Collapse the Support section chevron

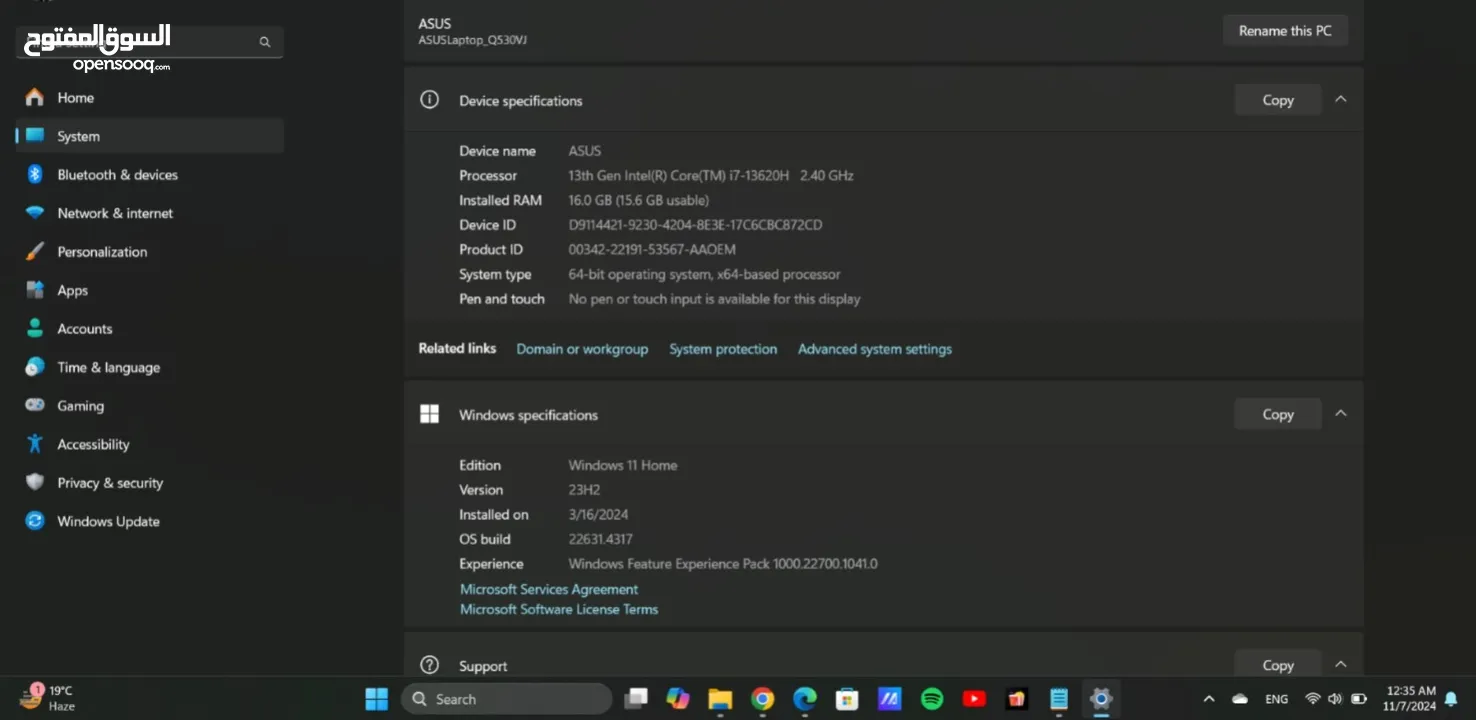(1341, 664)
